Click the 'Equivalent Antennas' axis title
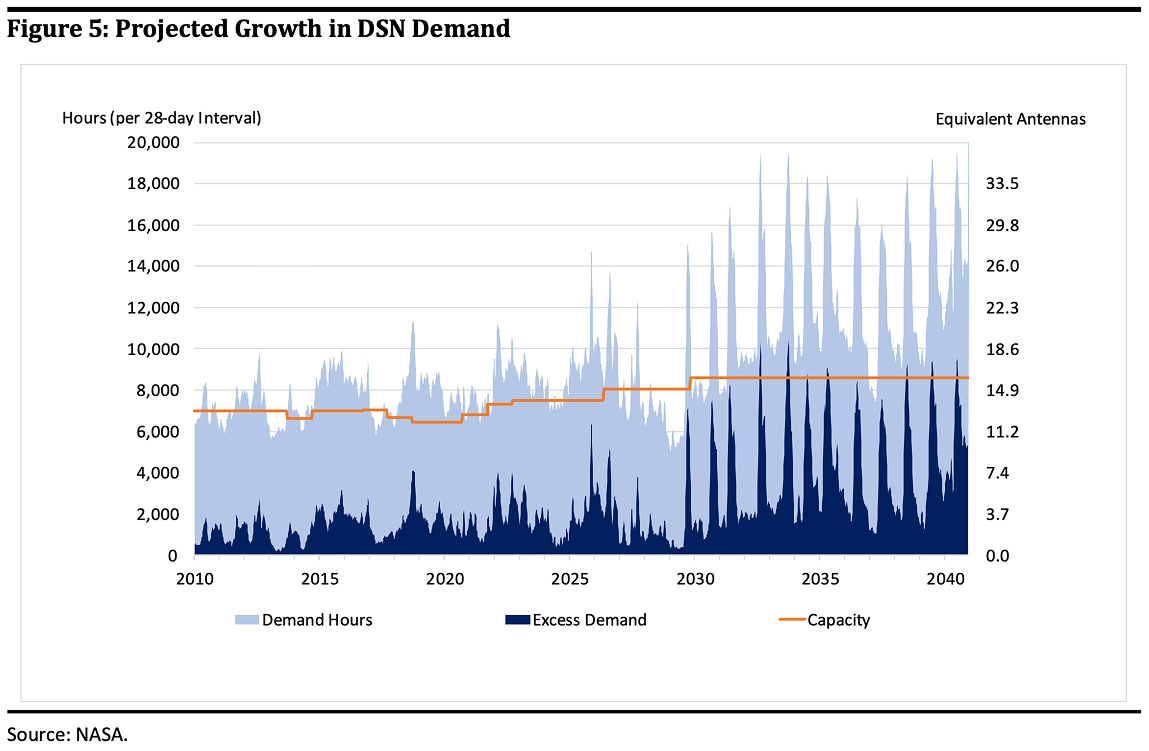 point(1010,119)
